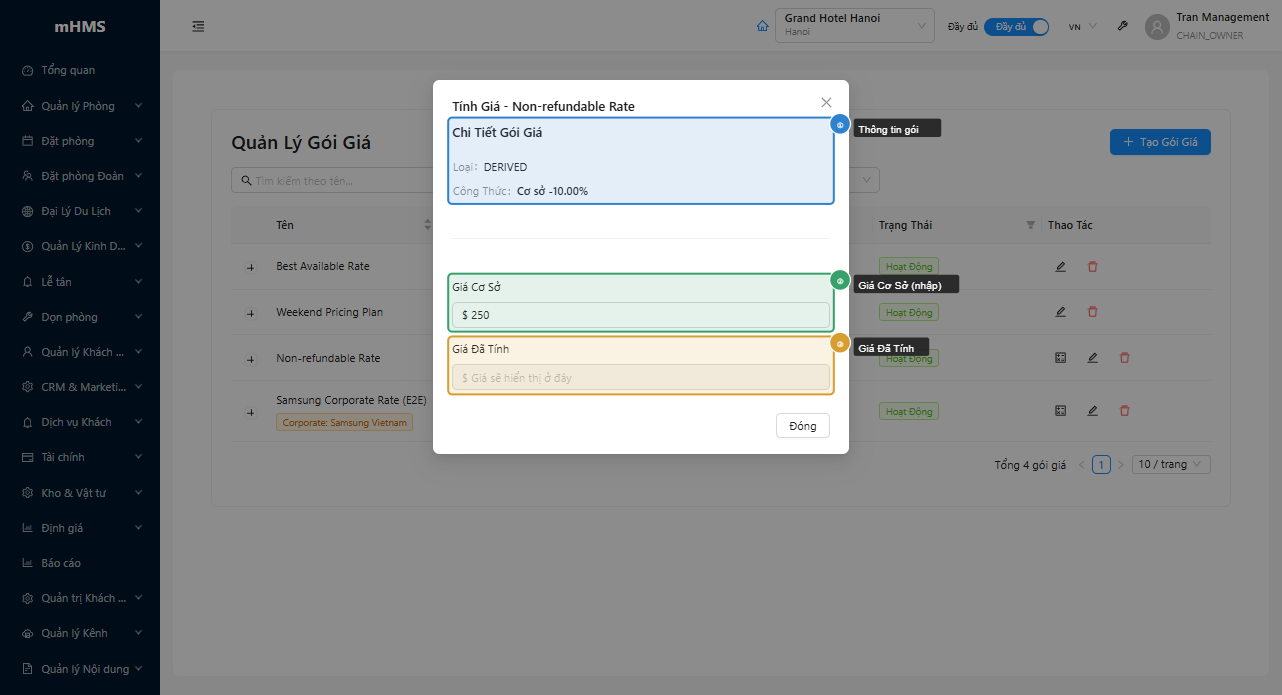Screen dimensions: 1282x695
Task: Click the home icon beside hotel selector
Action: click(763, 26)
